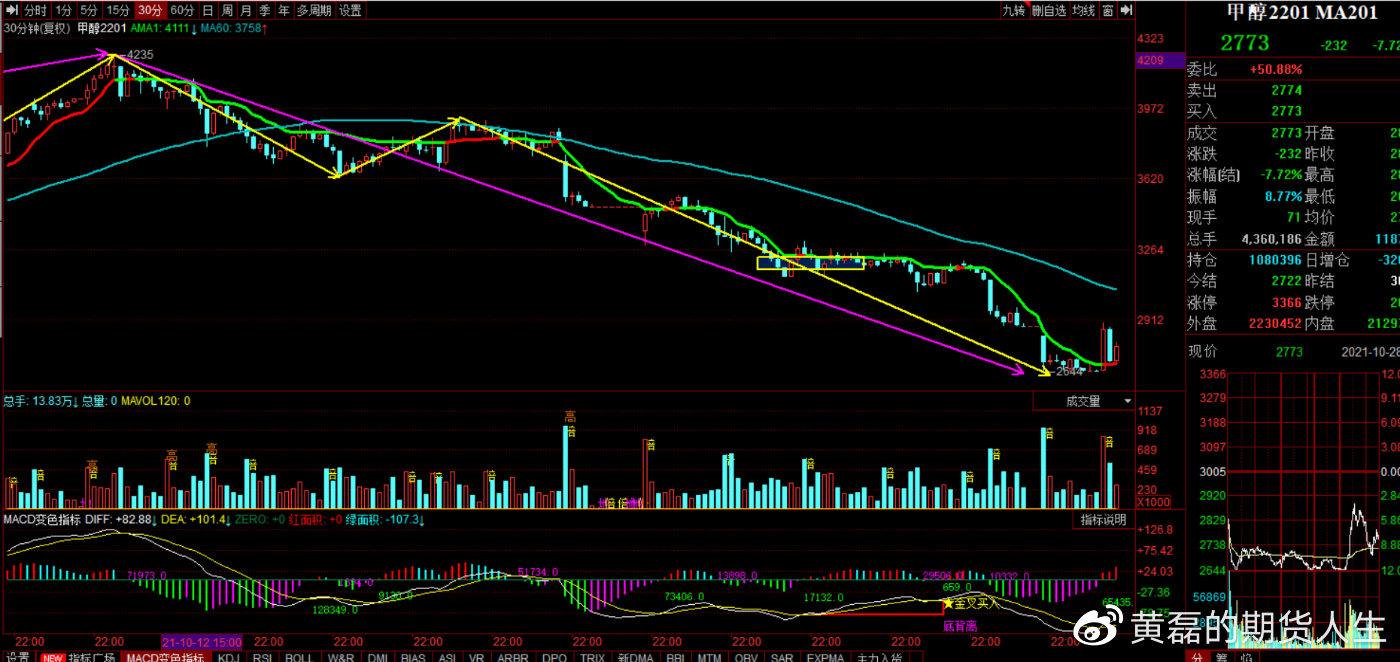Select TRIX indicator tab

click(592, 657)
